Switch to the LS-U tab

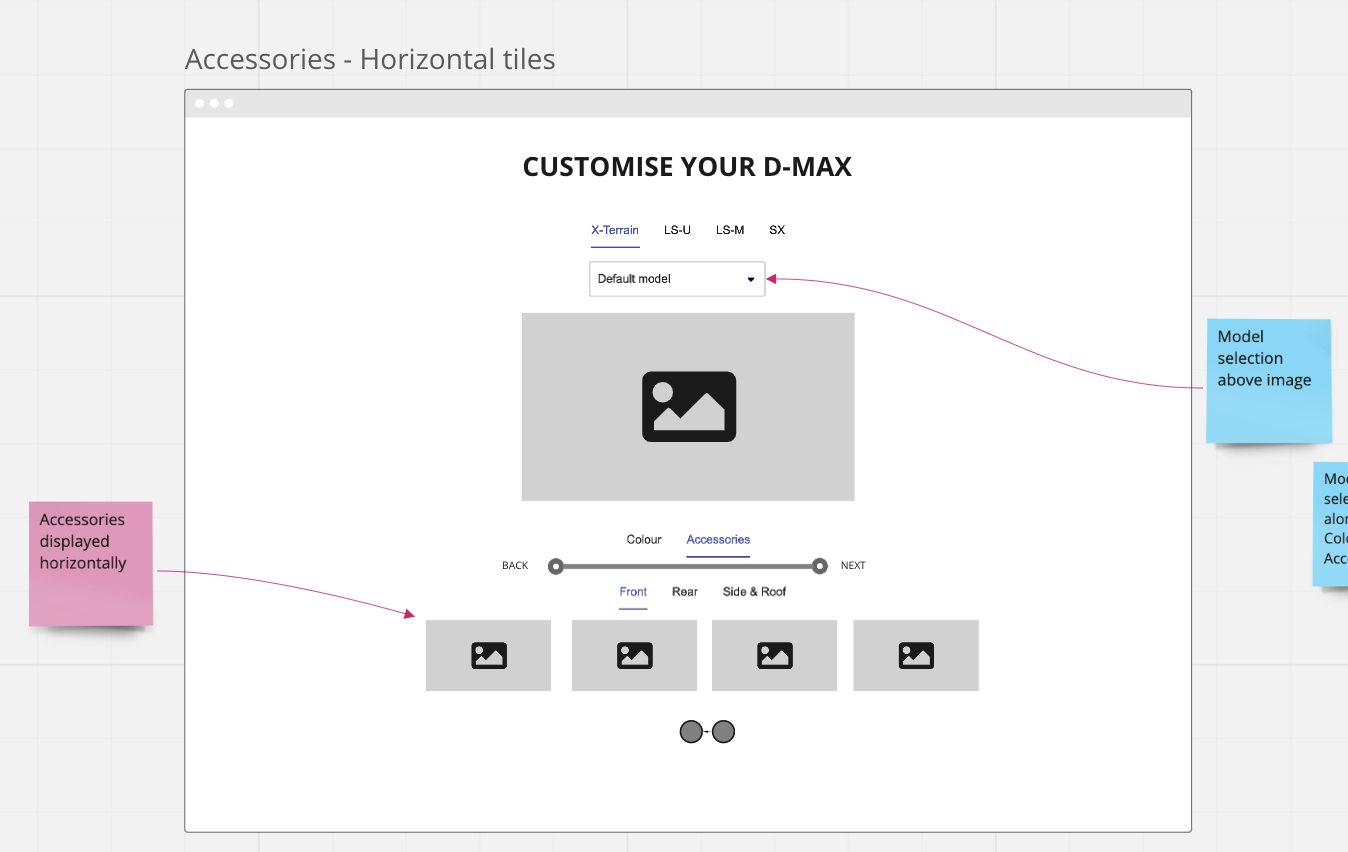tap(677, 230)
